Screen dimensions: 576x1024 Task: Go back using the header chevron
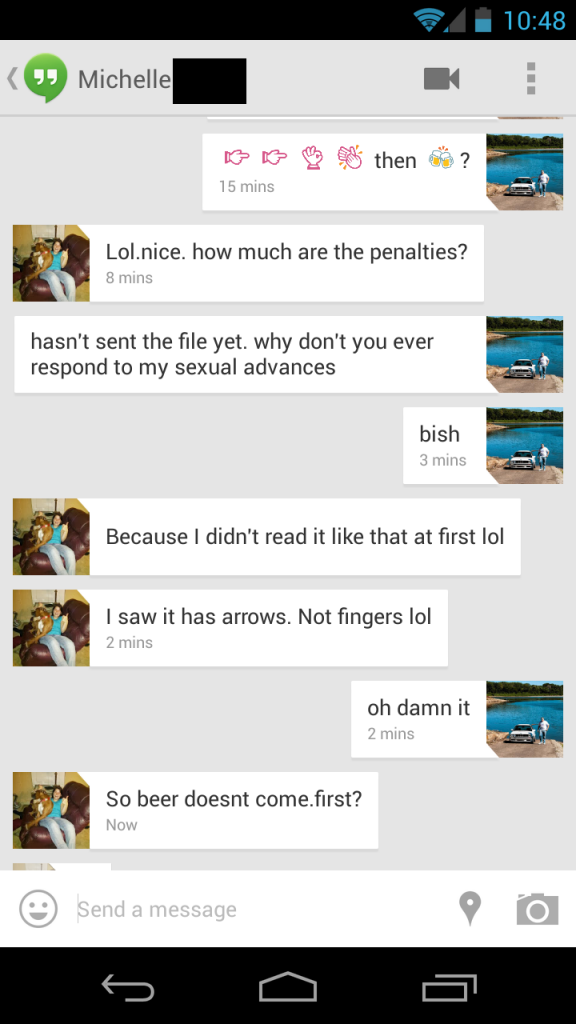click(12, 78)
